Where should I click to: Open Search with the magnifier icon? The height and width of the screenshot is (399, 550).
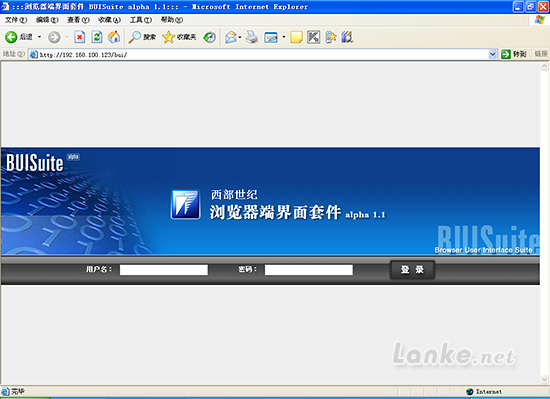(x=135, y=37)
